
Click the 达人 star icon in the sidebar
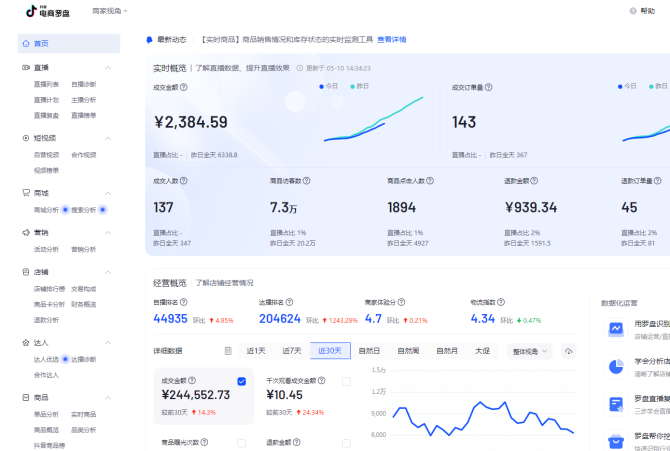(26, 342)
